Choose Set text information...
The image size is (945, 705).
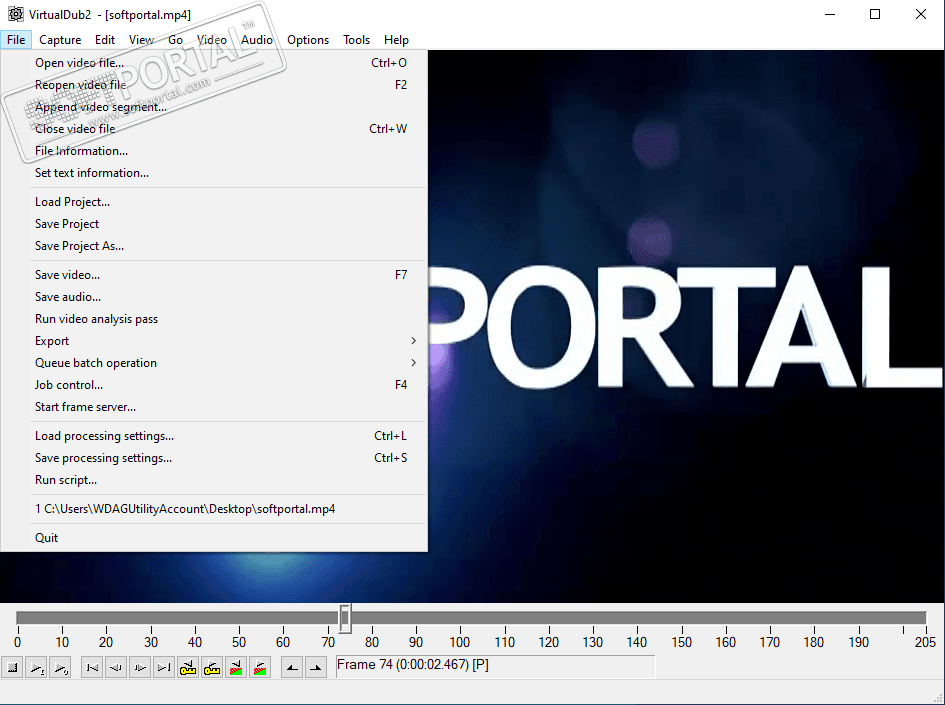214,173
